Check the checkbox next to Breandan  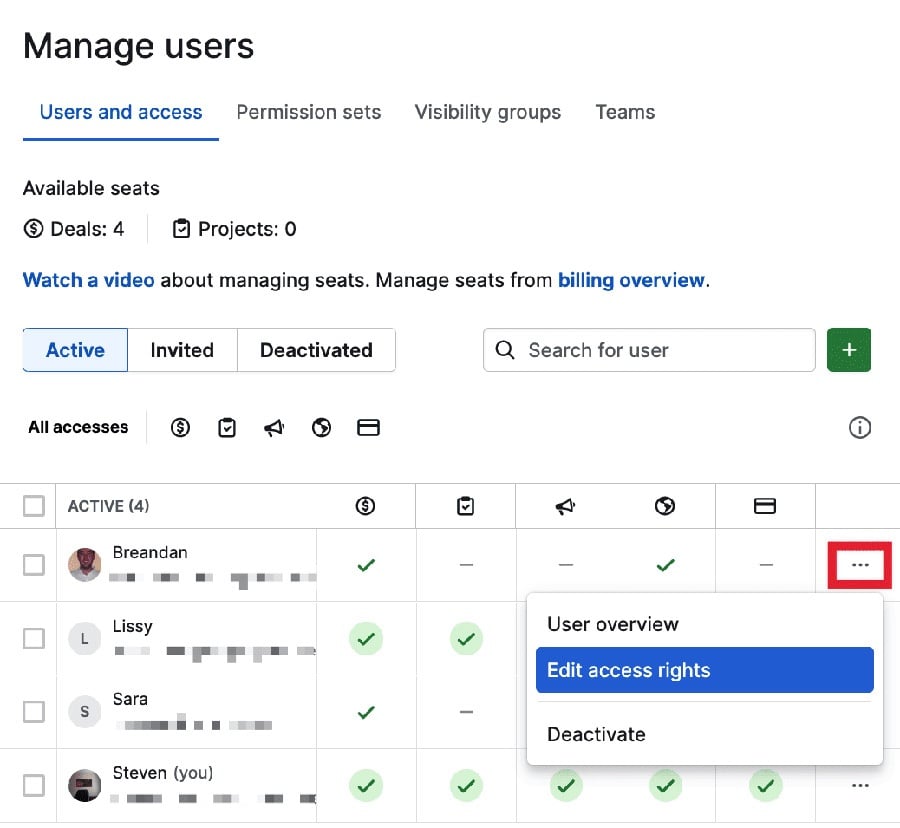click(31, 565)
